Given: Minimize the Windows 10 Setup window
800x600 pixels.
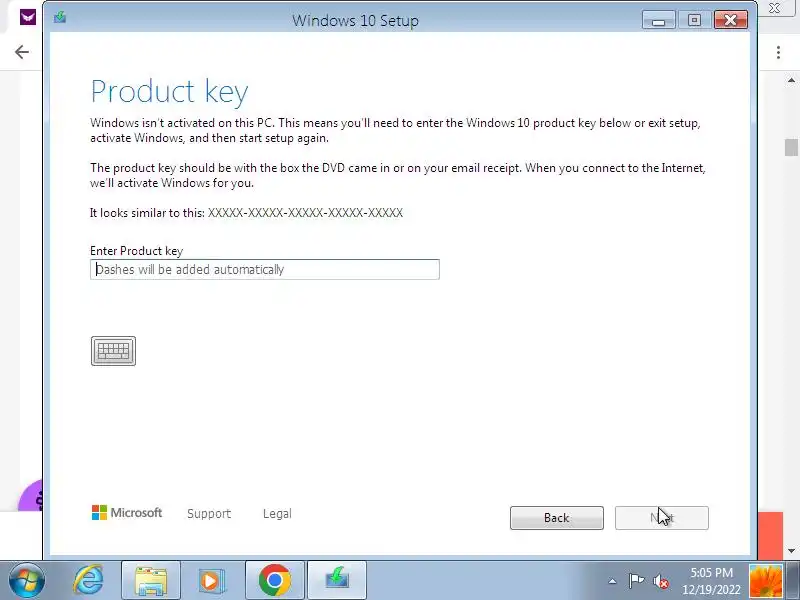Looking at the screenshot, I should coord(659,20).
